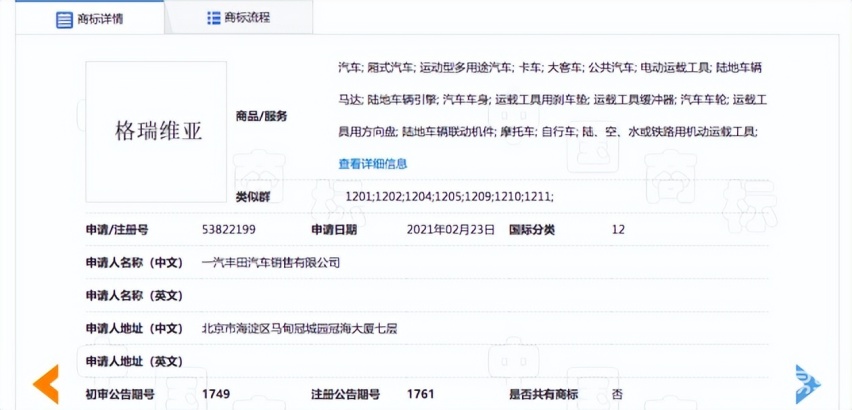Screen dimensions: 852x410
Task: Click the 申请人名称（中文） label
Action: point(134,263)
